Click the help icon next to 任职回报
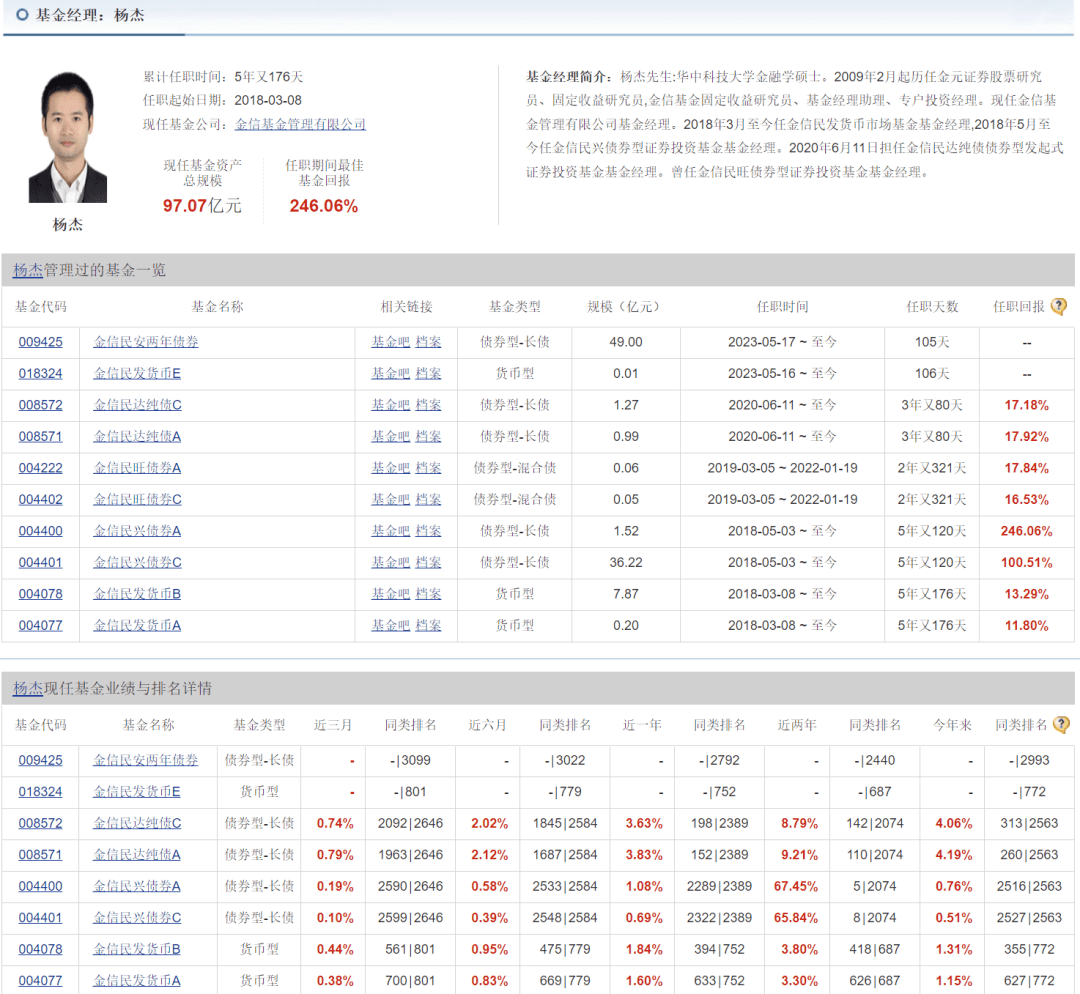This screenshot has height=994, width=1080. point(1059,307)
